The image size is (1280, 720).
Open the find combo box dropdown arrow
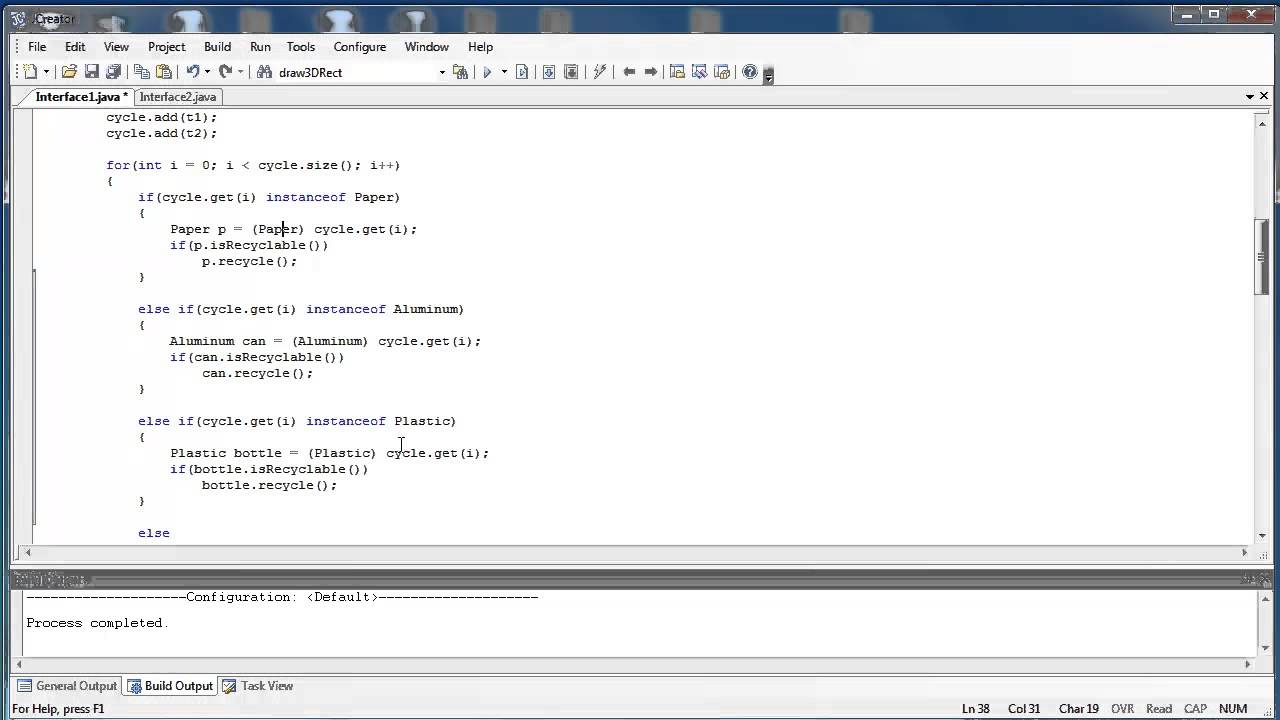coord(442,72)
